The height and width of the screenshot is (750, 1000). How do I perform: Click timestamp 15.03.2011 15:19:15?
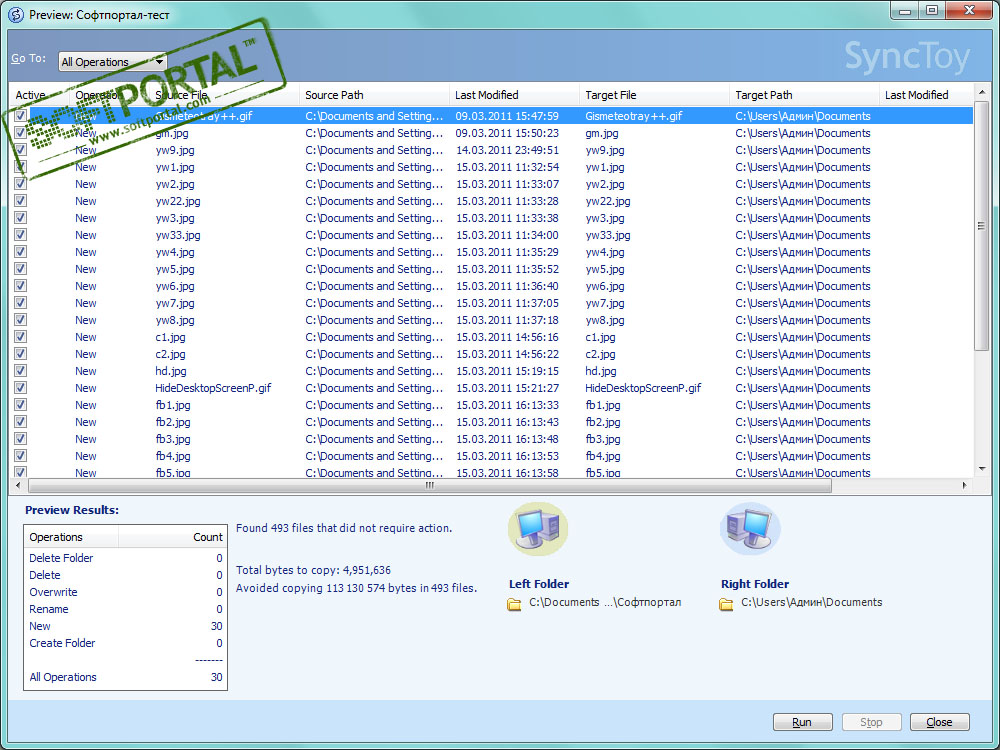point(507,371)
